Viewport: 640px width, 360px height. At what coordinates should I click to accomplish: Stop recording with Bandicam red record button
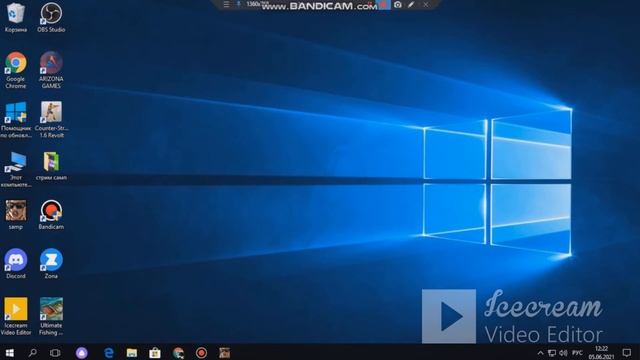[x=384, y=5]
